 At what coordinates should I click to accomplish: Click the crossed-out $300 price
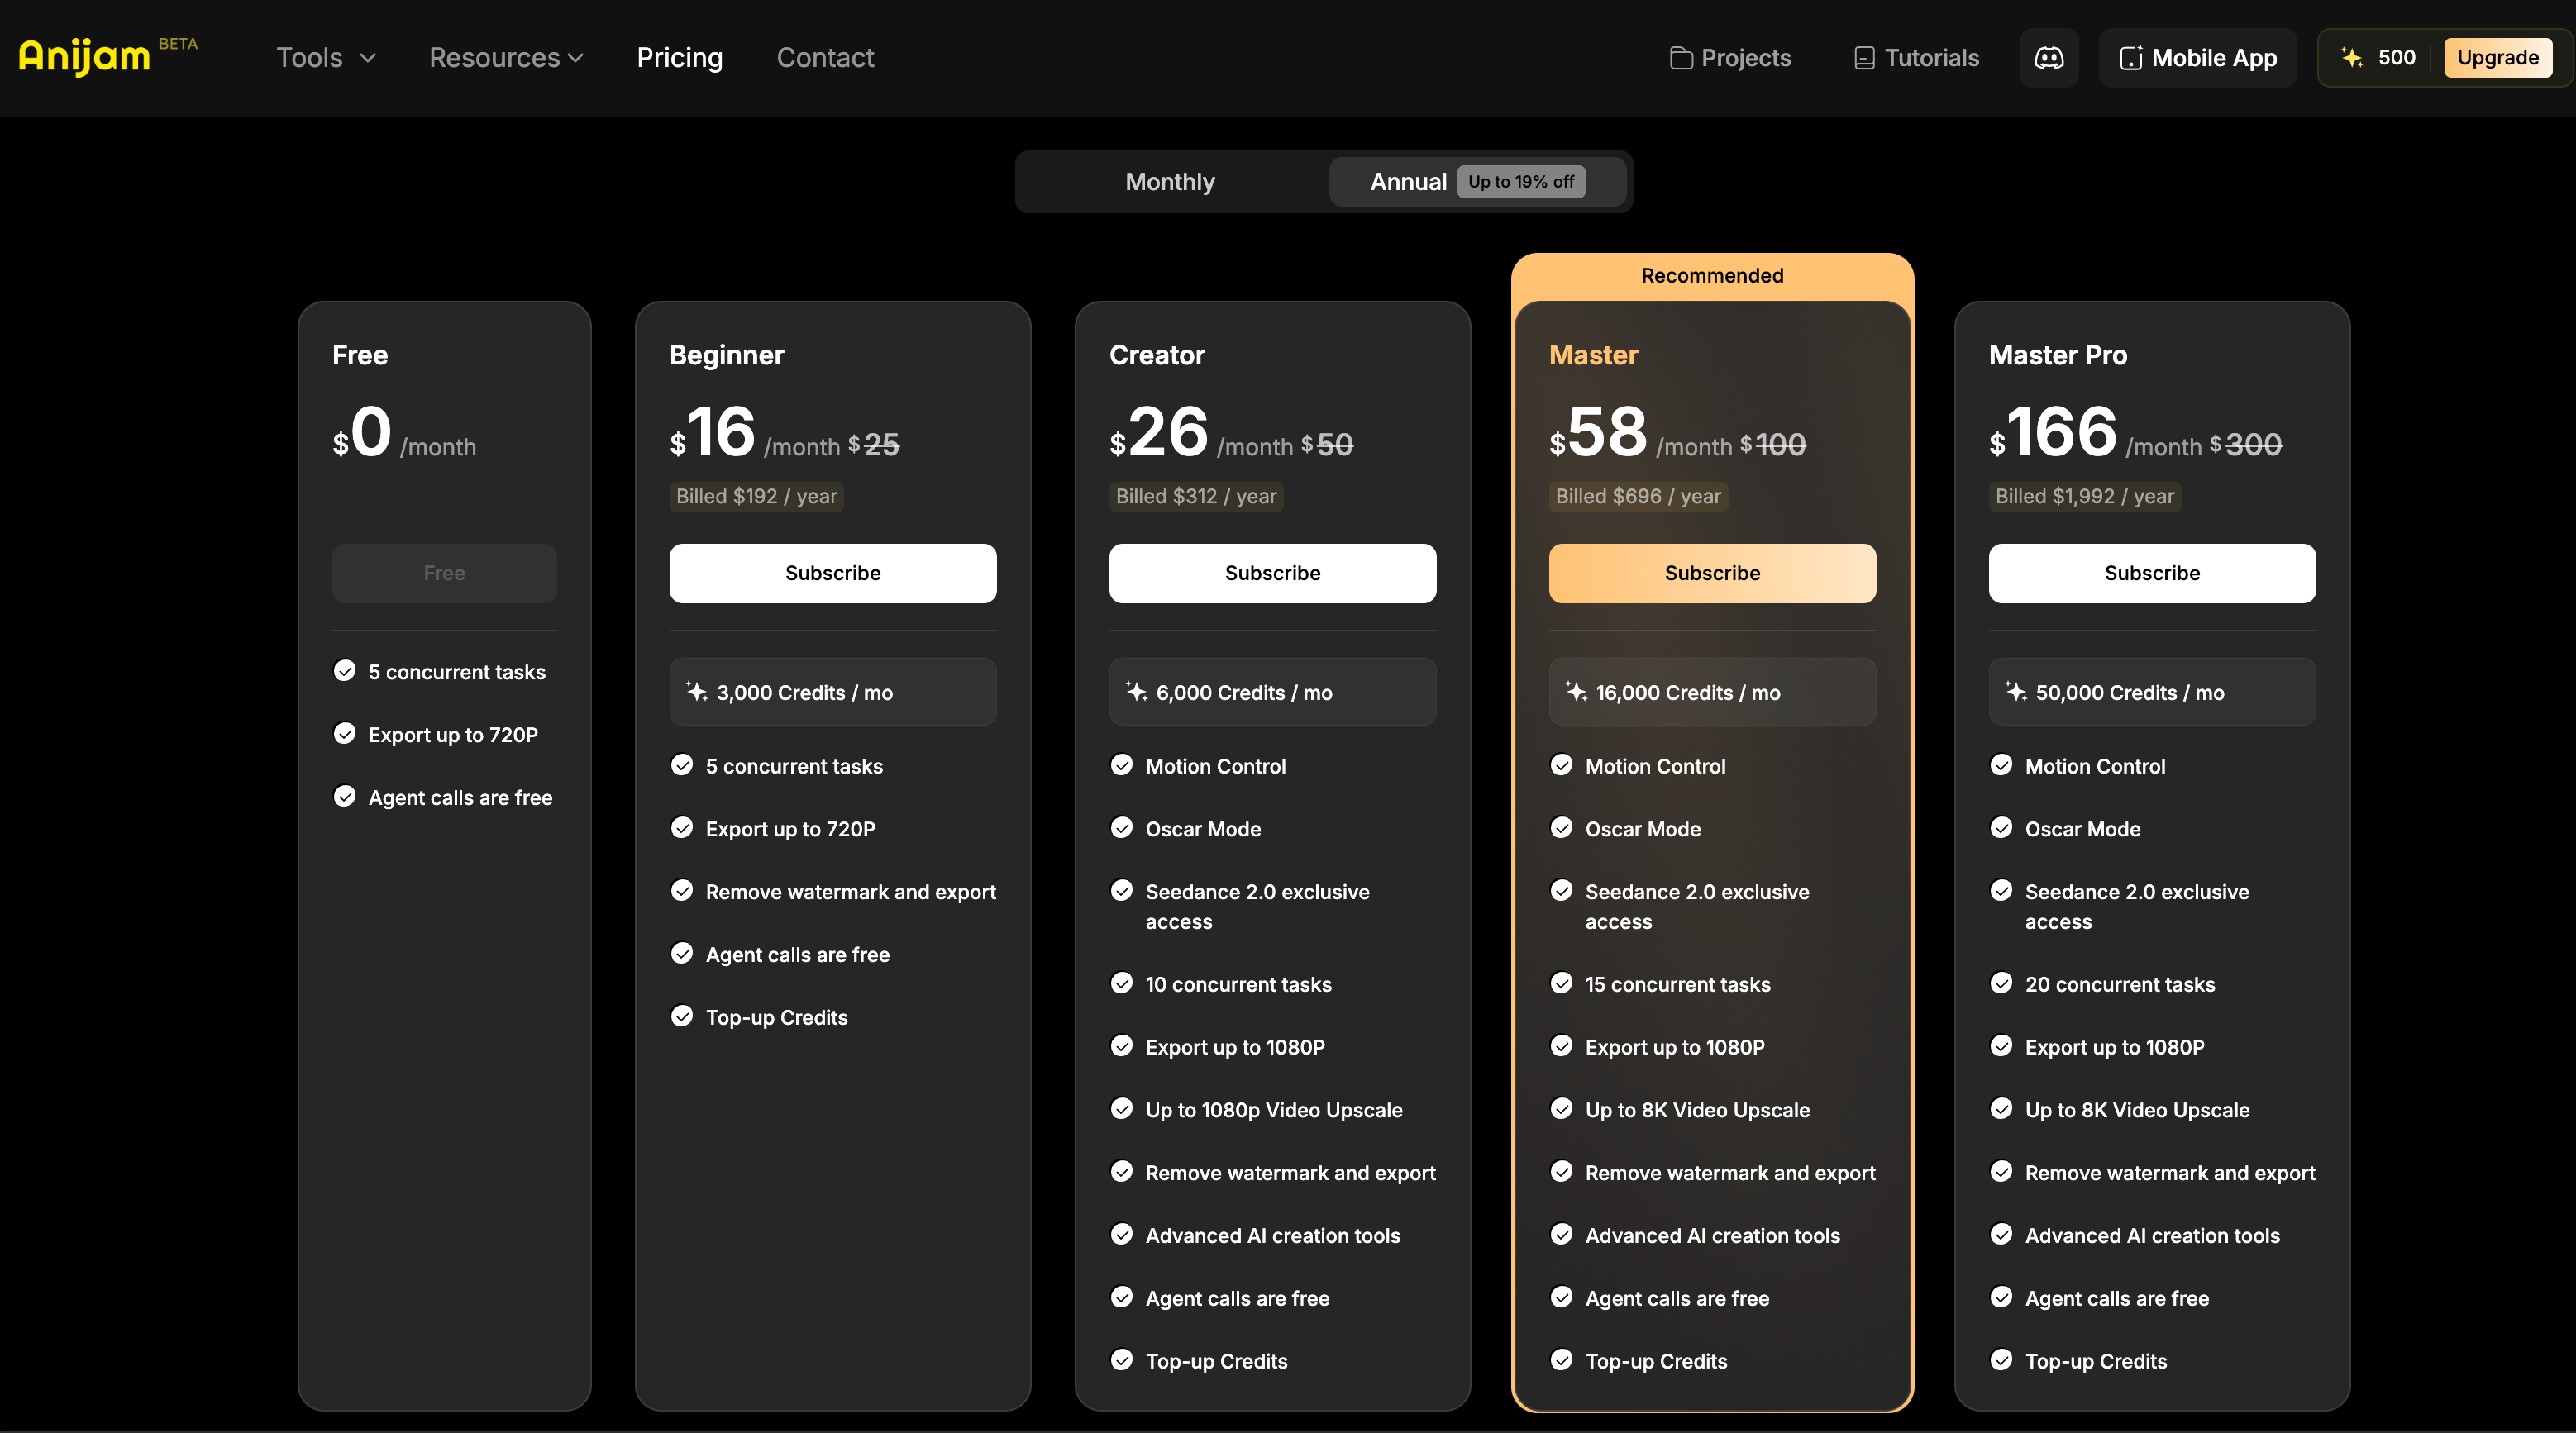[x=2245, y=444]
